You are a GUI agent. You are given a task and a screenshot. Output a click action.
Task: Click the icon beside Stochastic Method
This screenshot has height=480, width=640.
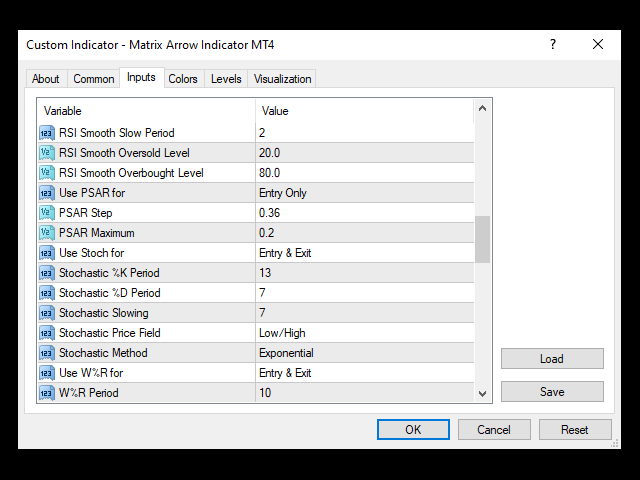tap(47, 353)
